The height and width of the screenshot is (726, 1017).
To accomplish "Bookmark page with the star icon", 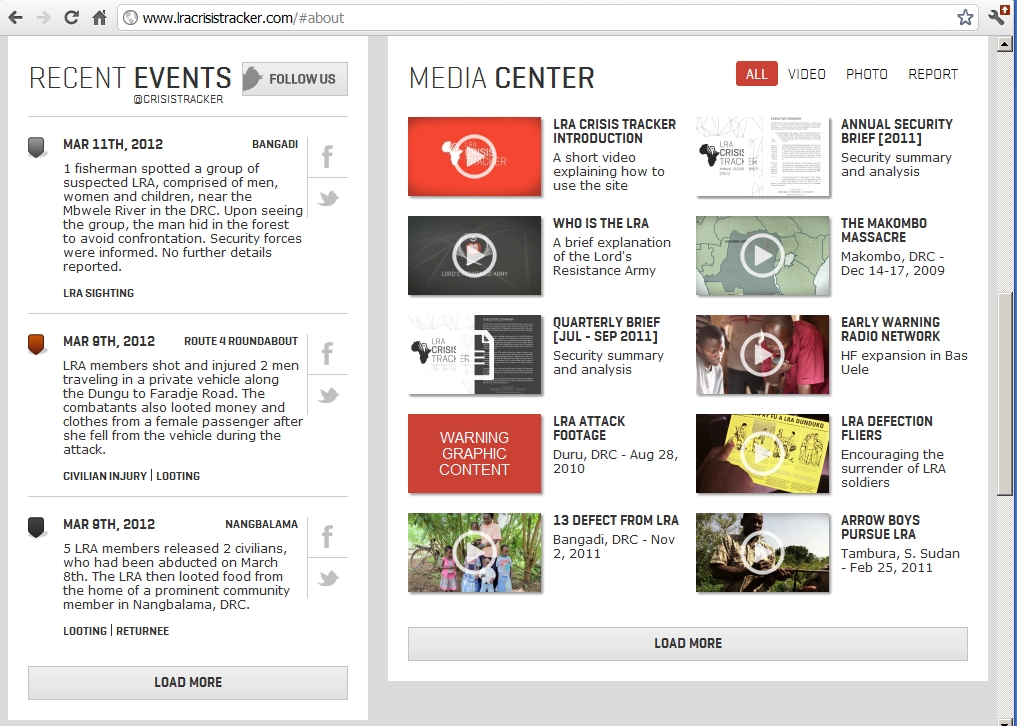I will pyautogui.click(x=965, y=18).
